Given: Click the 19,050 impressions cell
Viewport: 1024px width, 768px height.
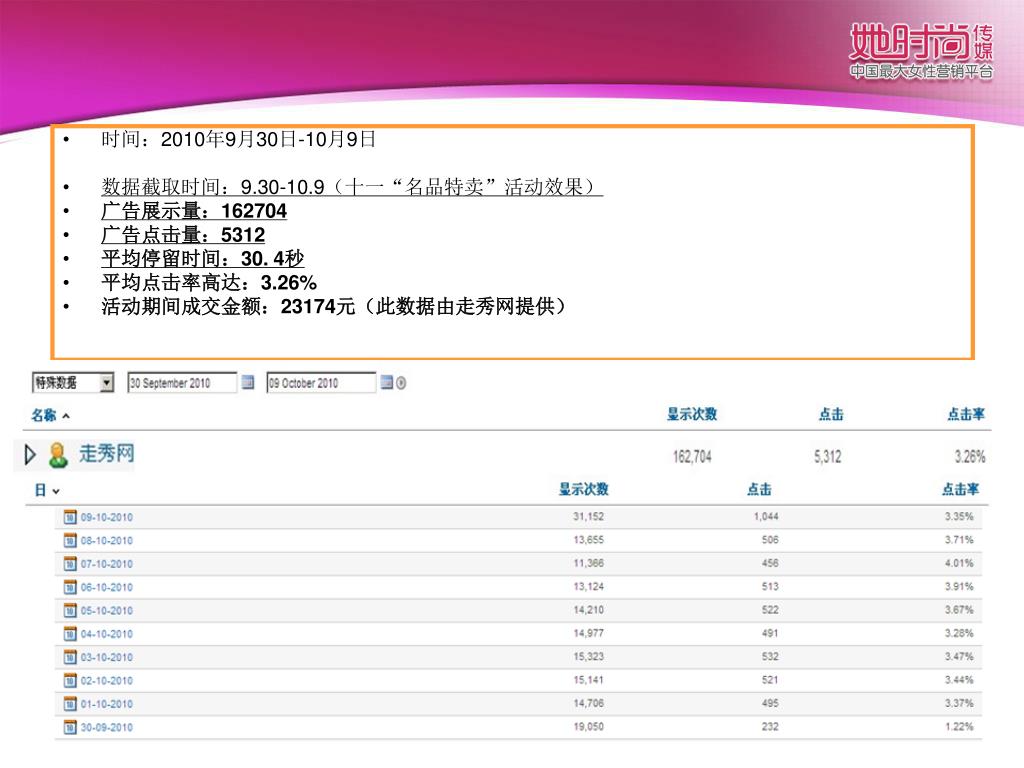Looking at the screenshot, I should pos(588,726).
